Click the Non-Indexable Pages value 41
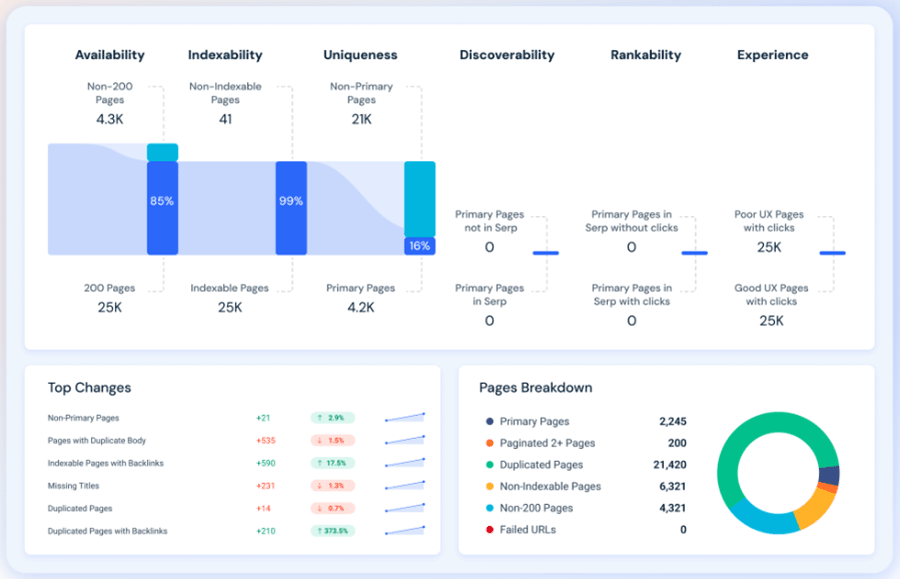900x579 pixels. [x=226, y=119]
